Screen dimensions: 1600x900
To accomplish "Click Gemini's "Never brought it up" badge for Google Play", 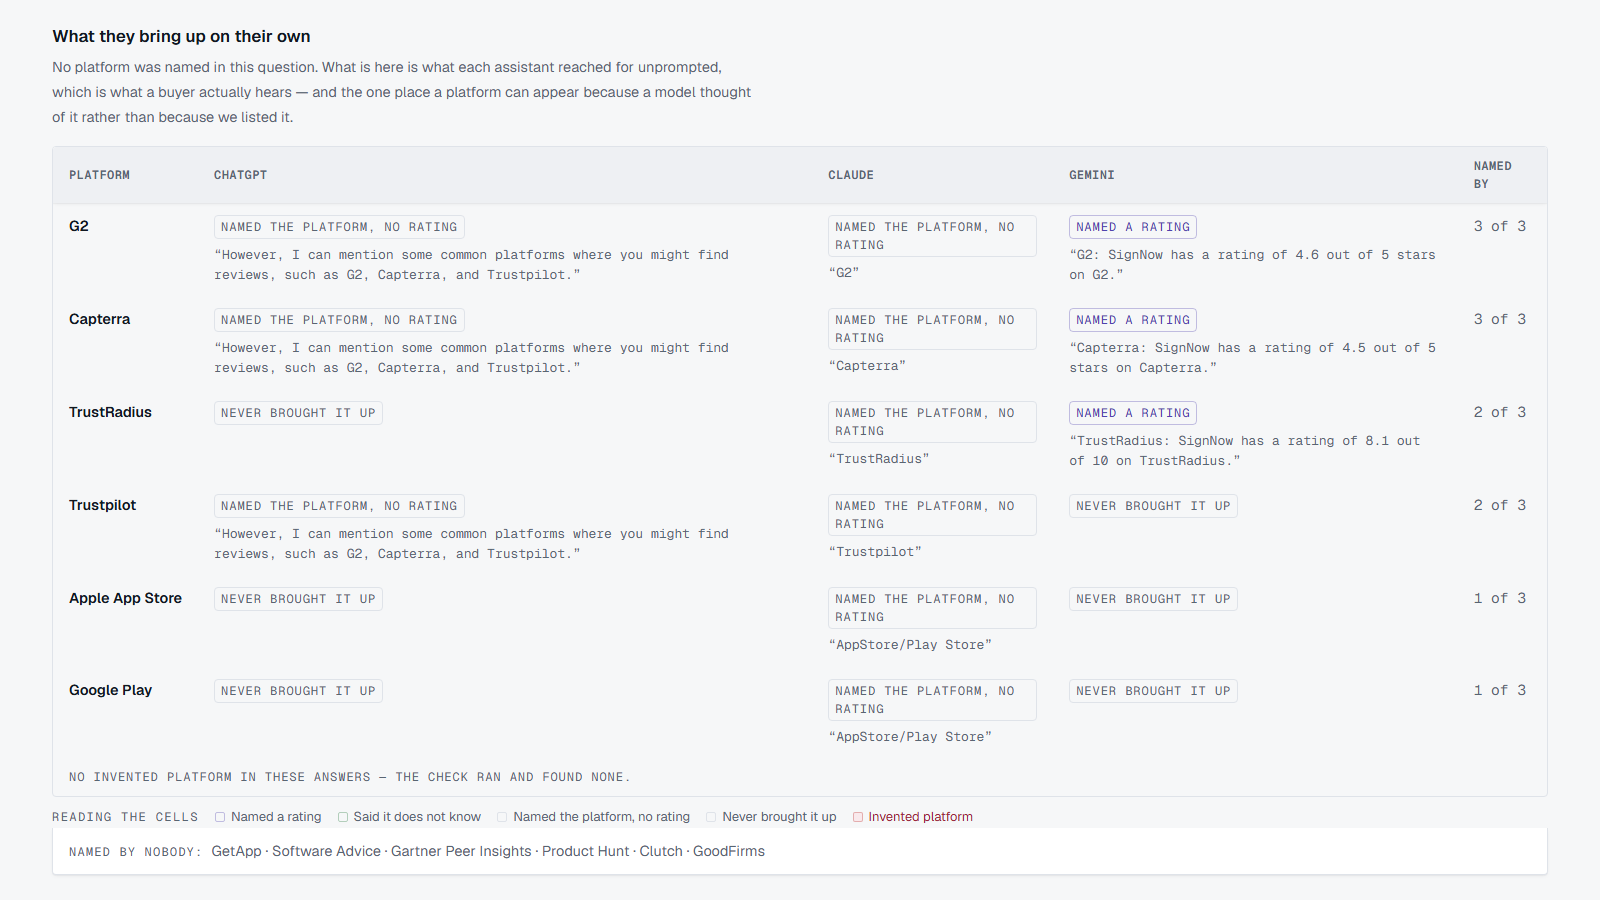I will point(1153,691).
